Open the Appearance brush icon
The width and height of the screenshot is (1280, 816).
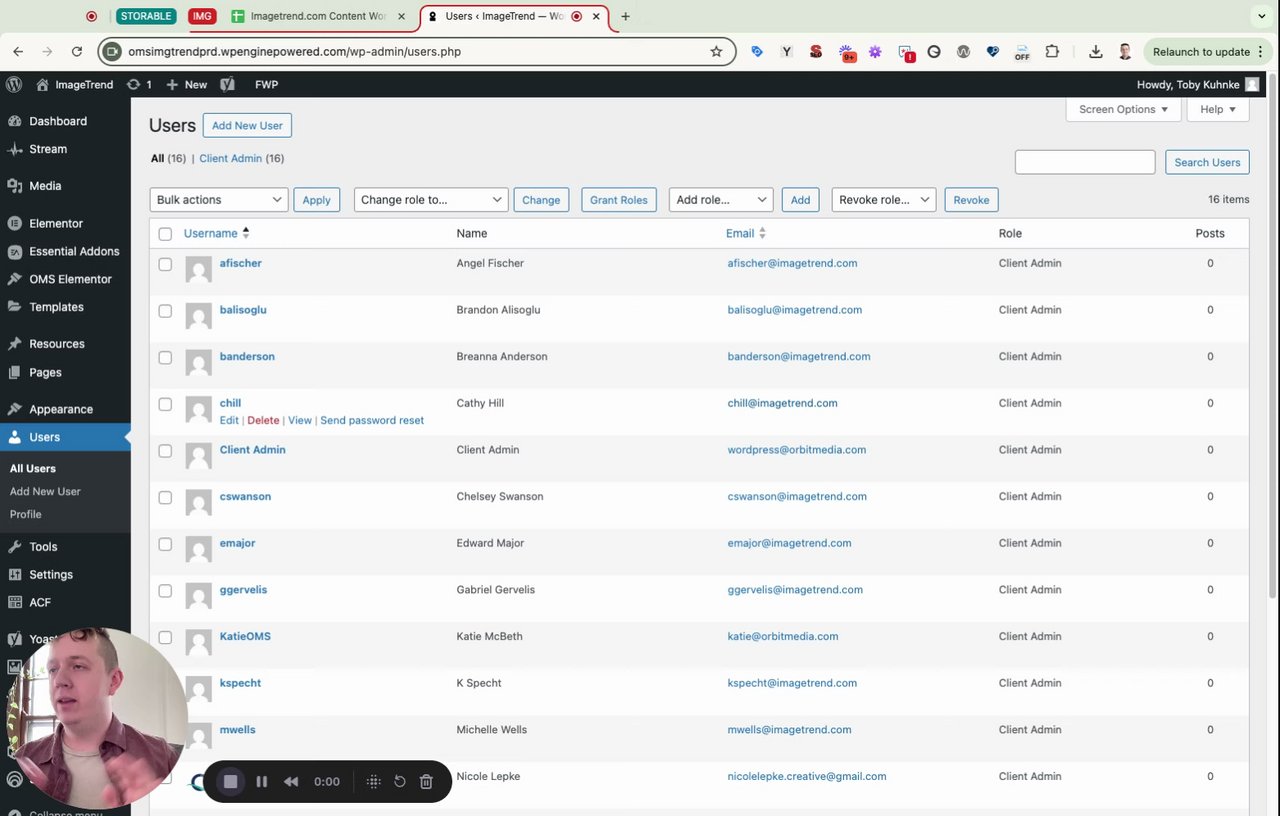click(x=14, y=409)
